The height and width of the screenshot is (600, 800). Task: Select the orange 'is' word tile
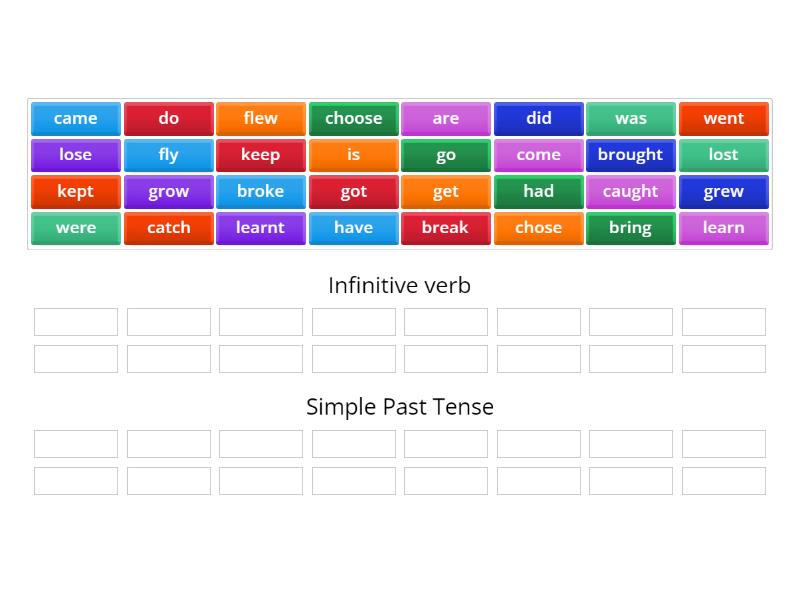point(354,155)
